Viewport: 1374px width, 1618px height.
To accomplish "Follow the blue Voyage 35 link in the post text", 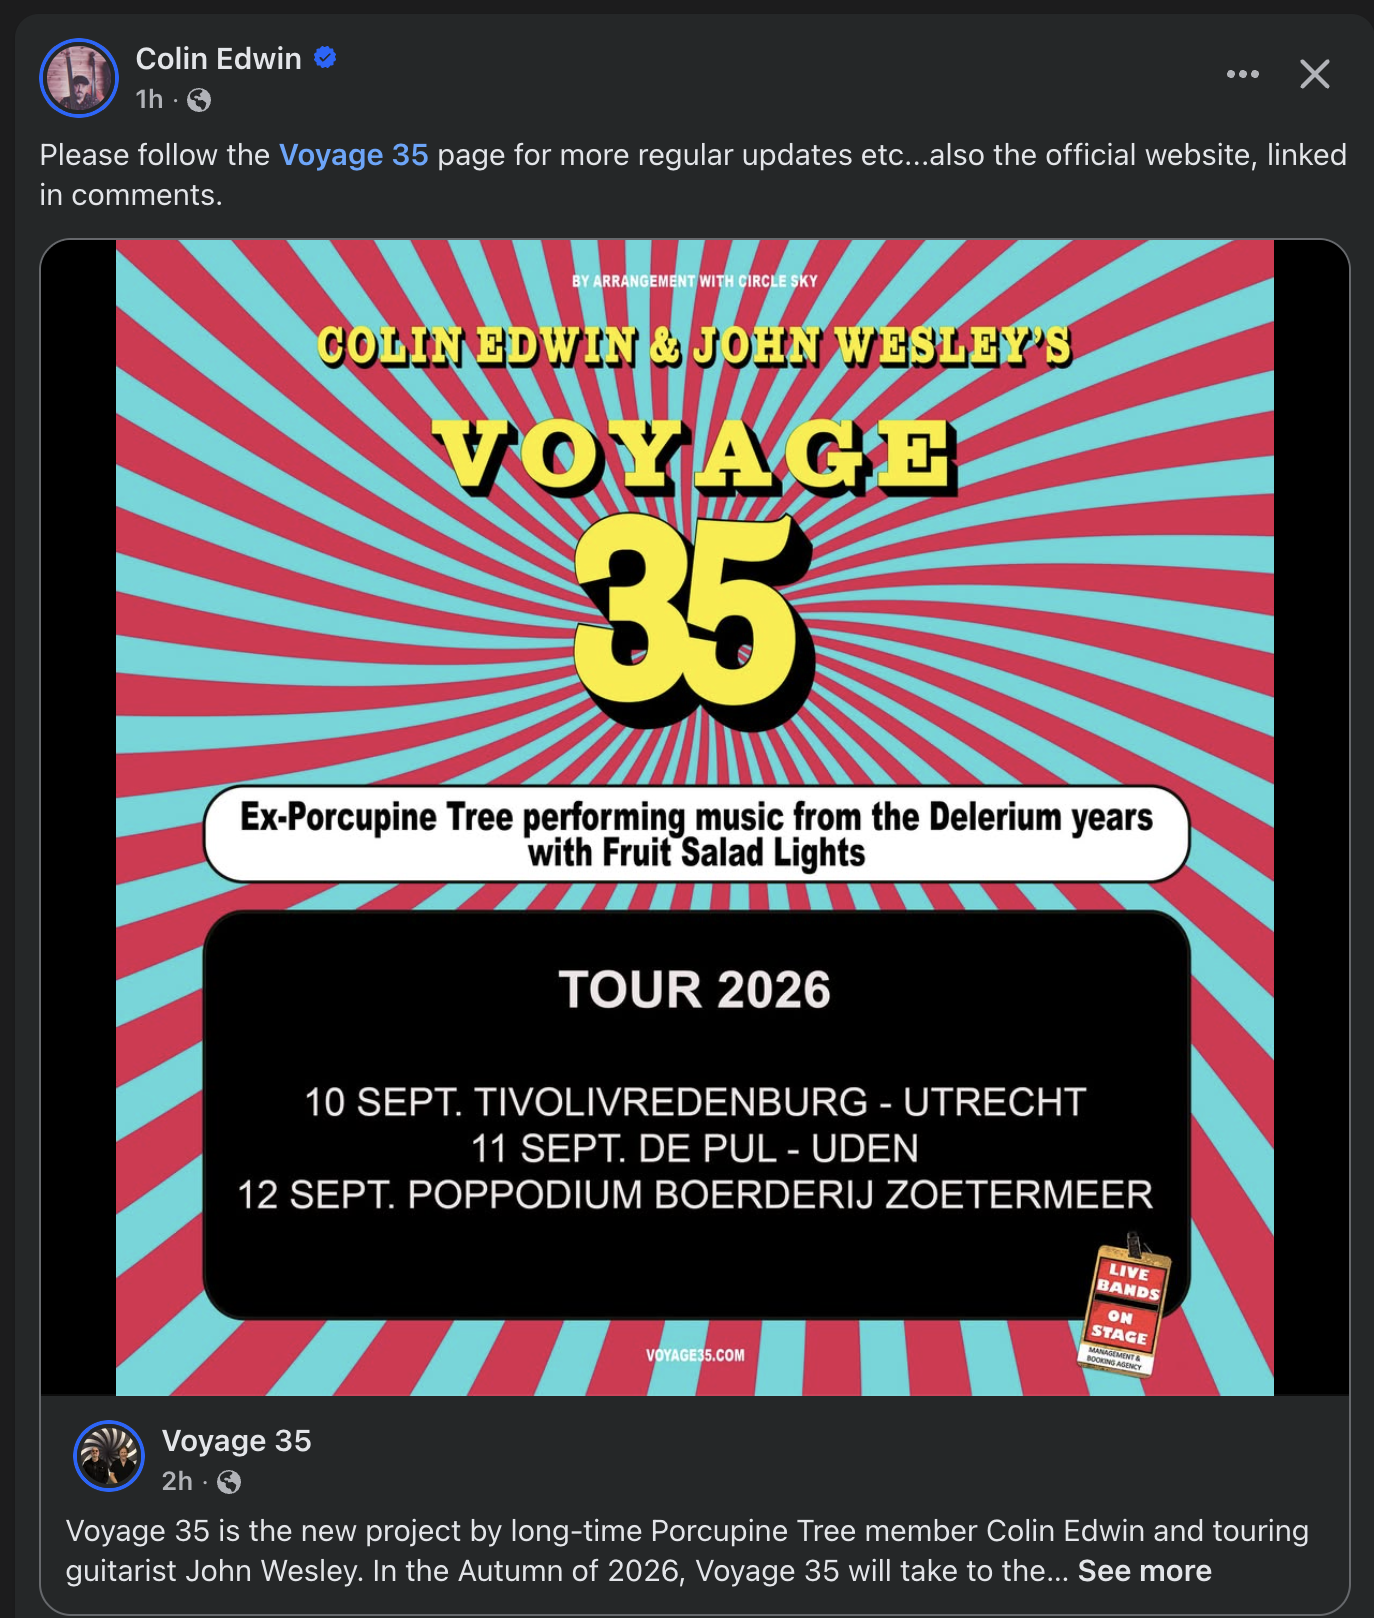I will tap(353, 155).
